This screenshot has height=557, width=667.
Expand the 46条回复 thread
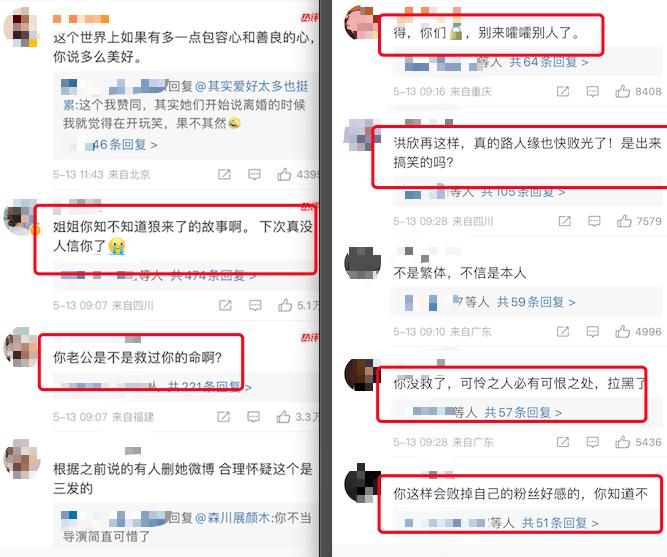coord(125,145)
